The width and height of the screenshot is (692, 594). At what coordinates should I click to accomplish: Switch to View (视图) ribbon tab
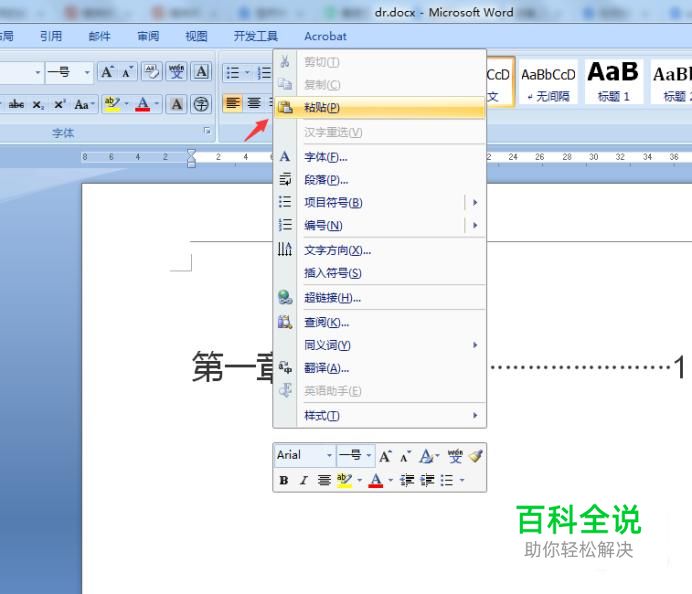196,36
